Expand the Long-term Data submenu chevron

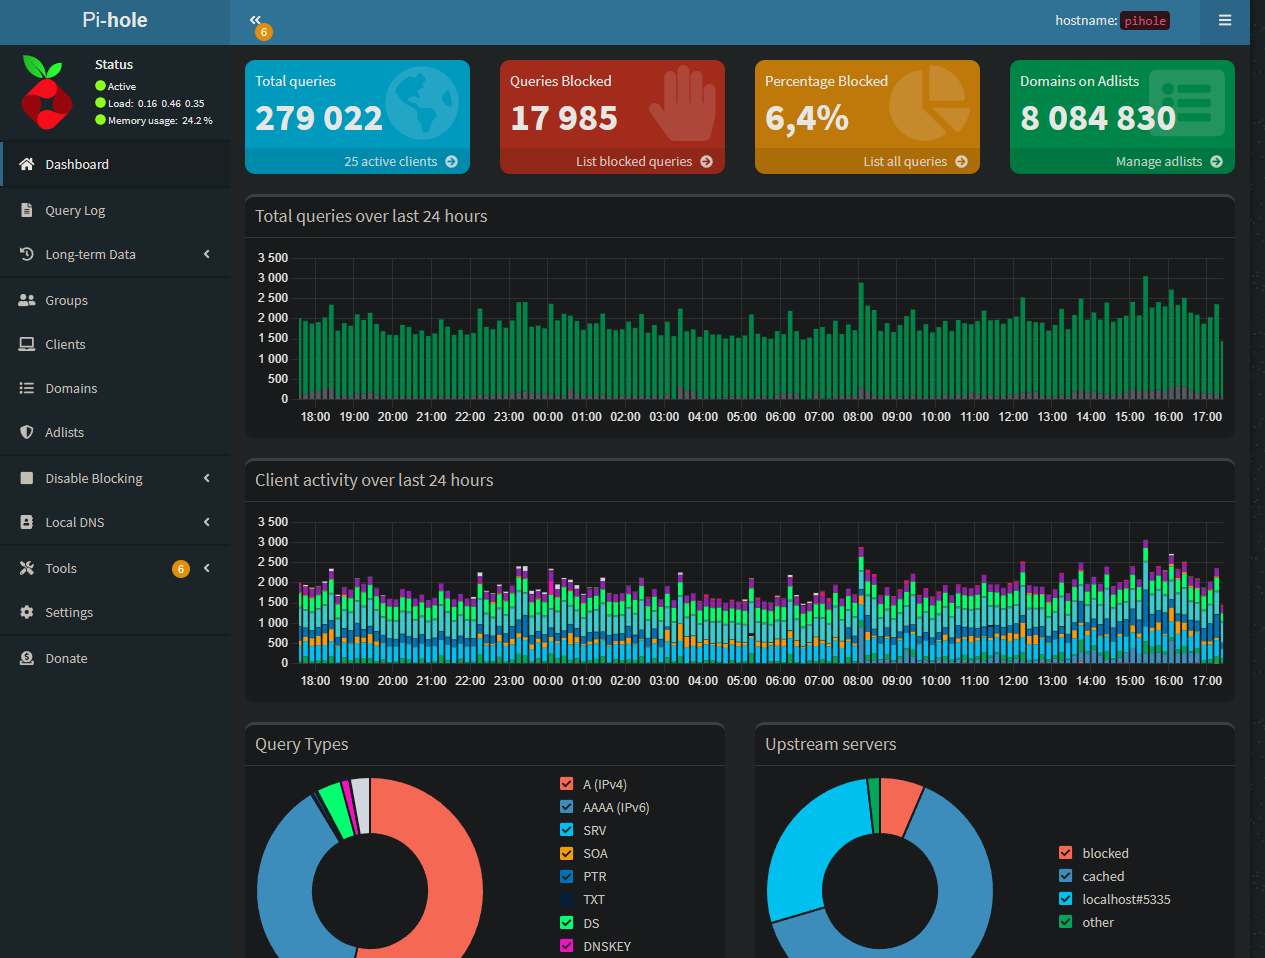207,254
